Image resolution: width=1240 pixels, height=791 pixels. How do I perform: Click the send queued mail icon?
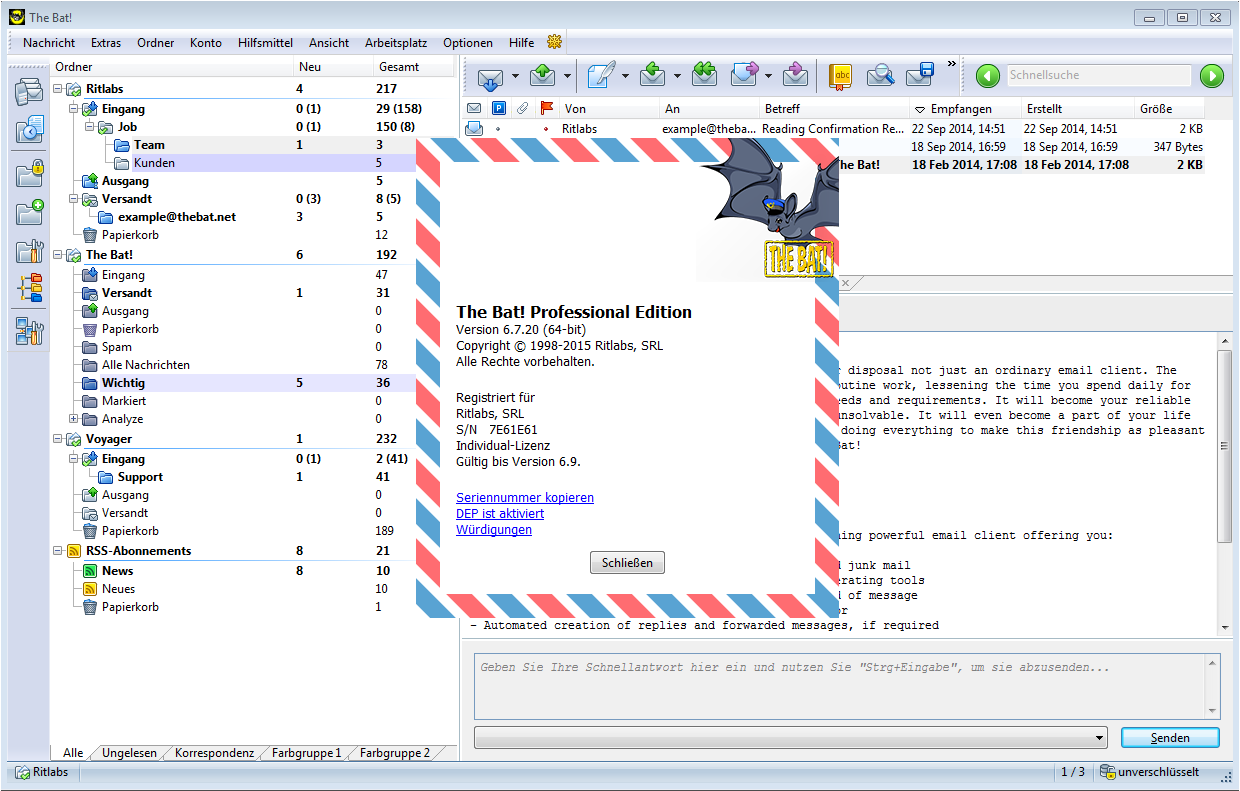[543, 76]
